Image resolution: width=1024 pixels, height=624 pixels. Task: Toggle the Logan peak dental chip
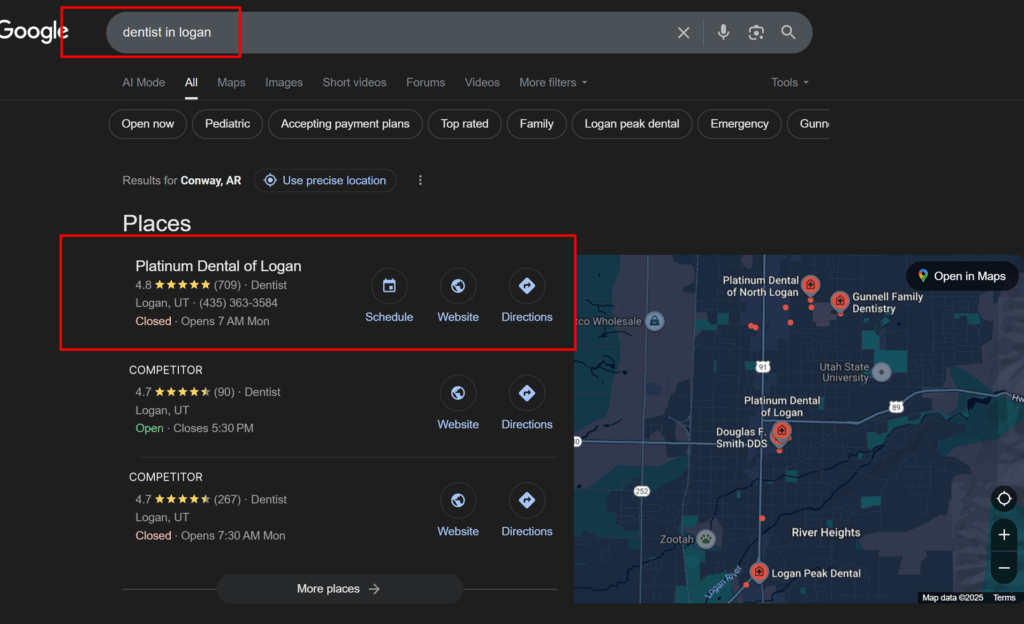point(632,124)
